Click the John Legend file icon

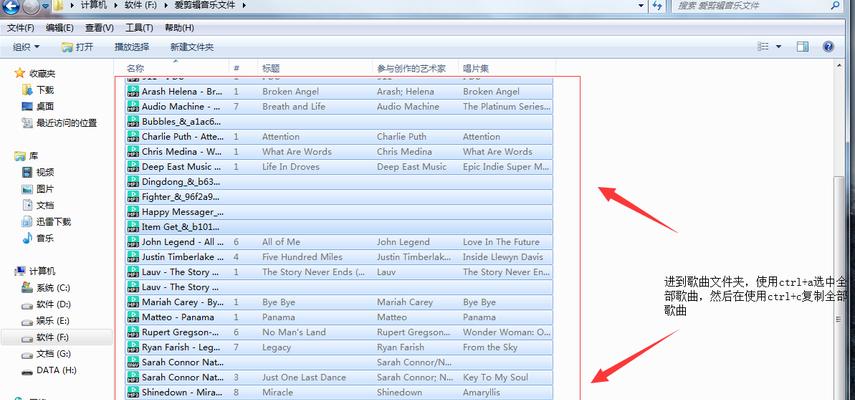tap(133, 241)
